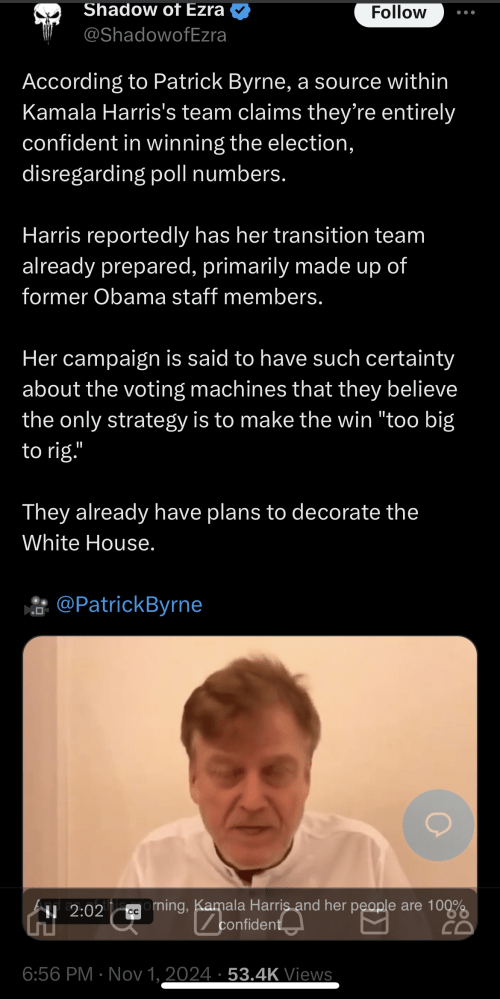Pause the playing video
The image size is (500, 999).
[x=53, y=911]
